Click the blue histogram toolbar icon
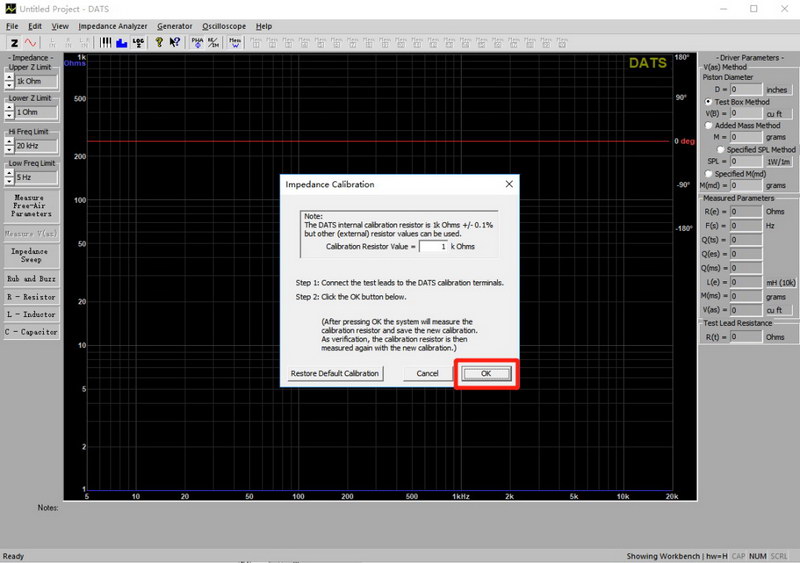This screenshot has width=800, height=563. point(122,43)
